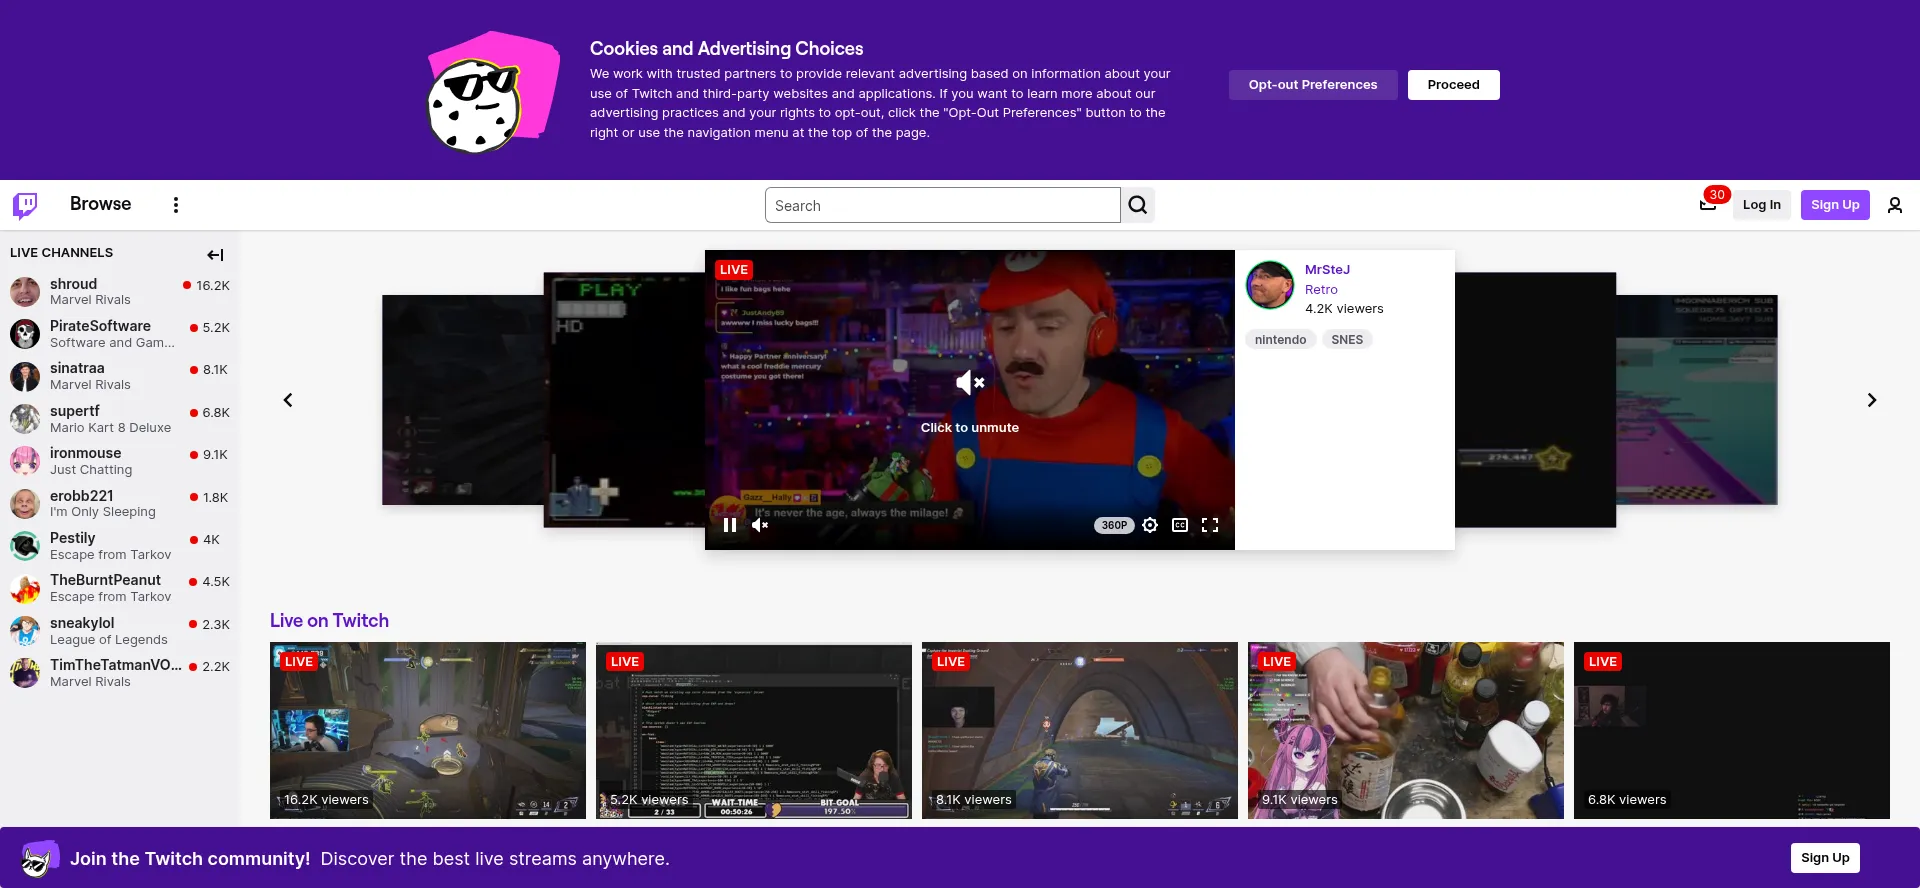Pause the featured stream player

point(730,525)
